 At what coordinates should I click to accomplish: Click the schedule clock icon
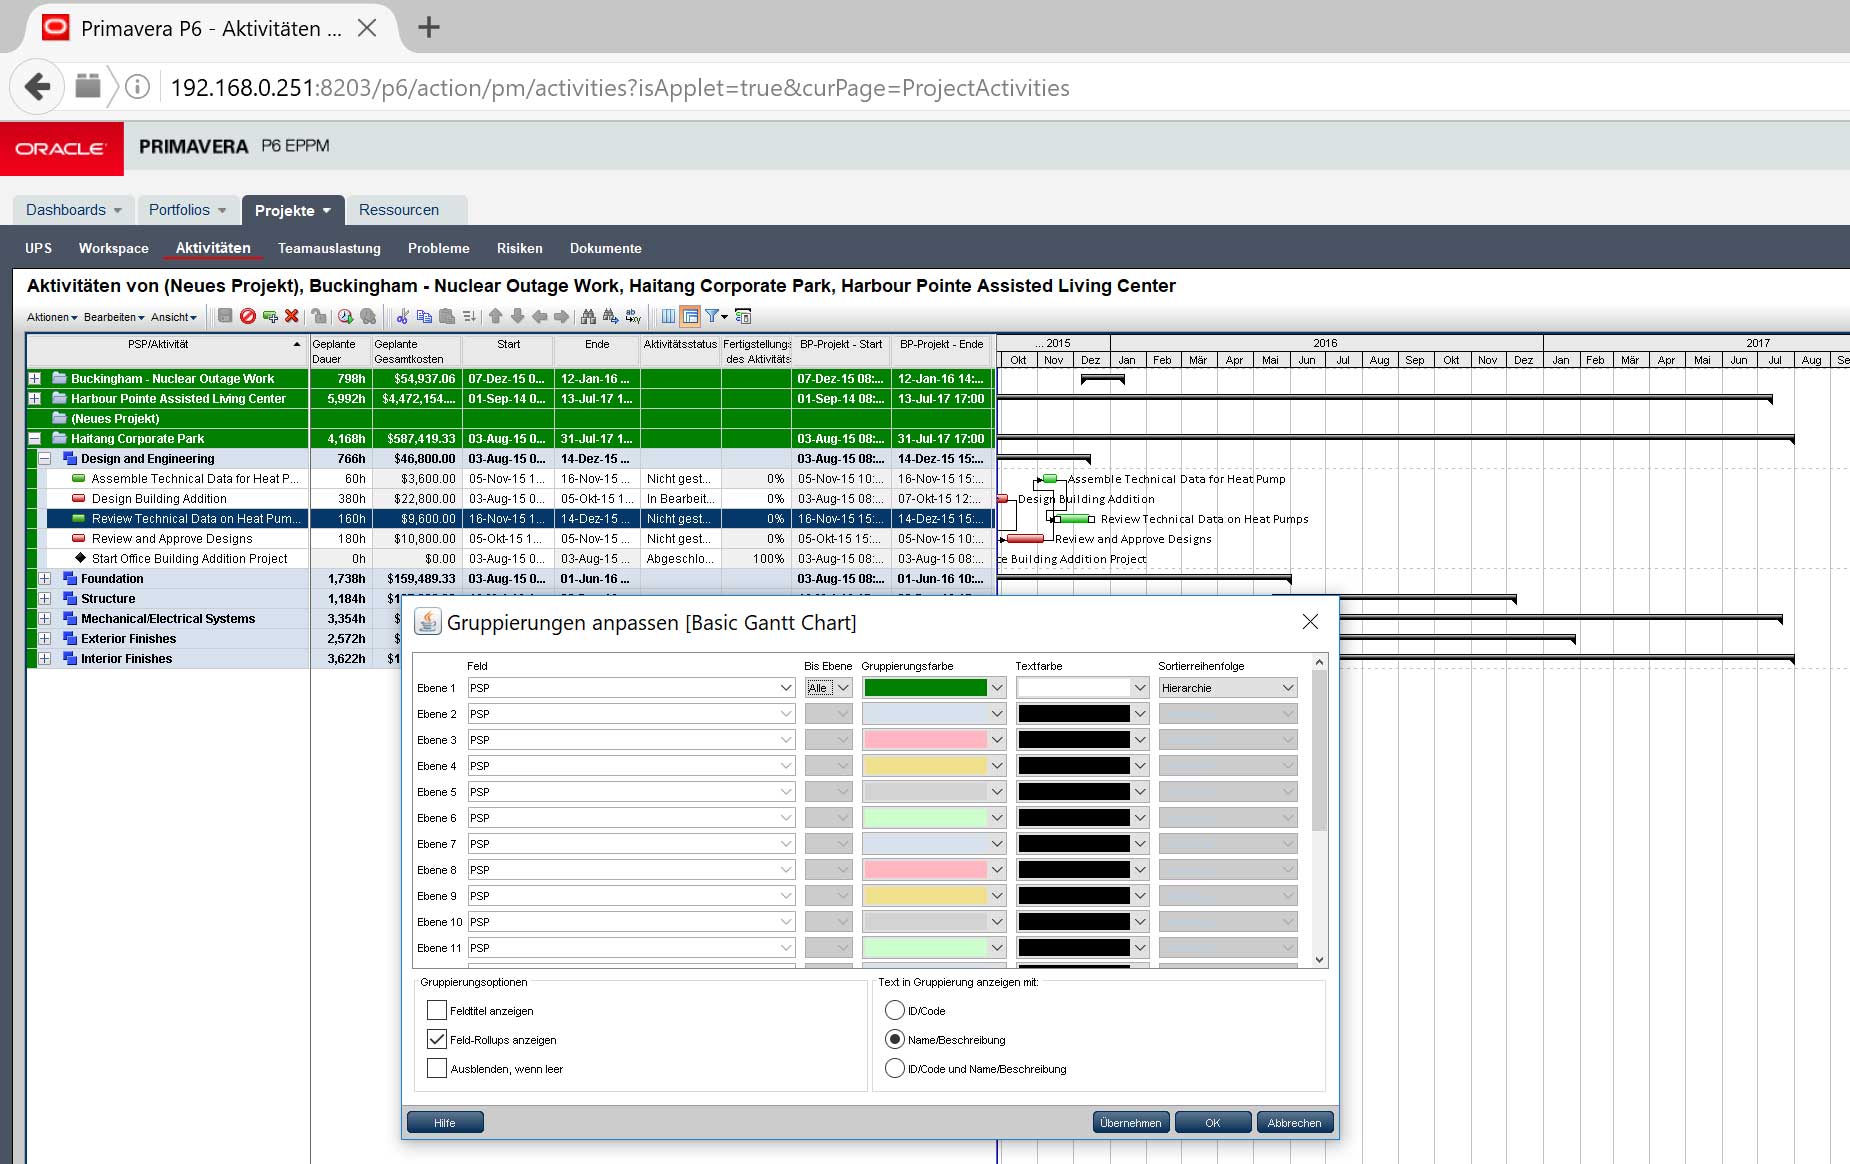346,316
